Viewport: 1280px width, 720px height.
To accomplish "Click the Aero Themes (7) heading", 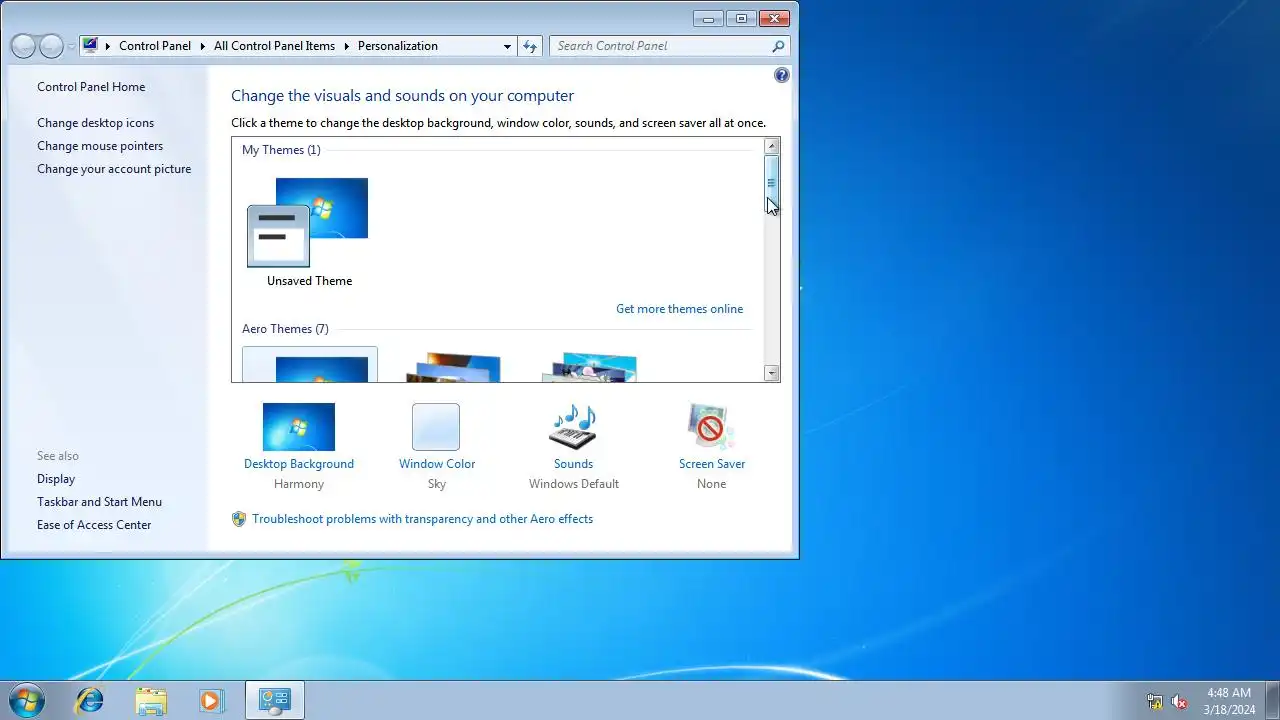I will pyautogui.click(x=285, y=329).
